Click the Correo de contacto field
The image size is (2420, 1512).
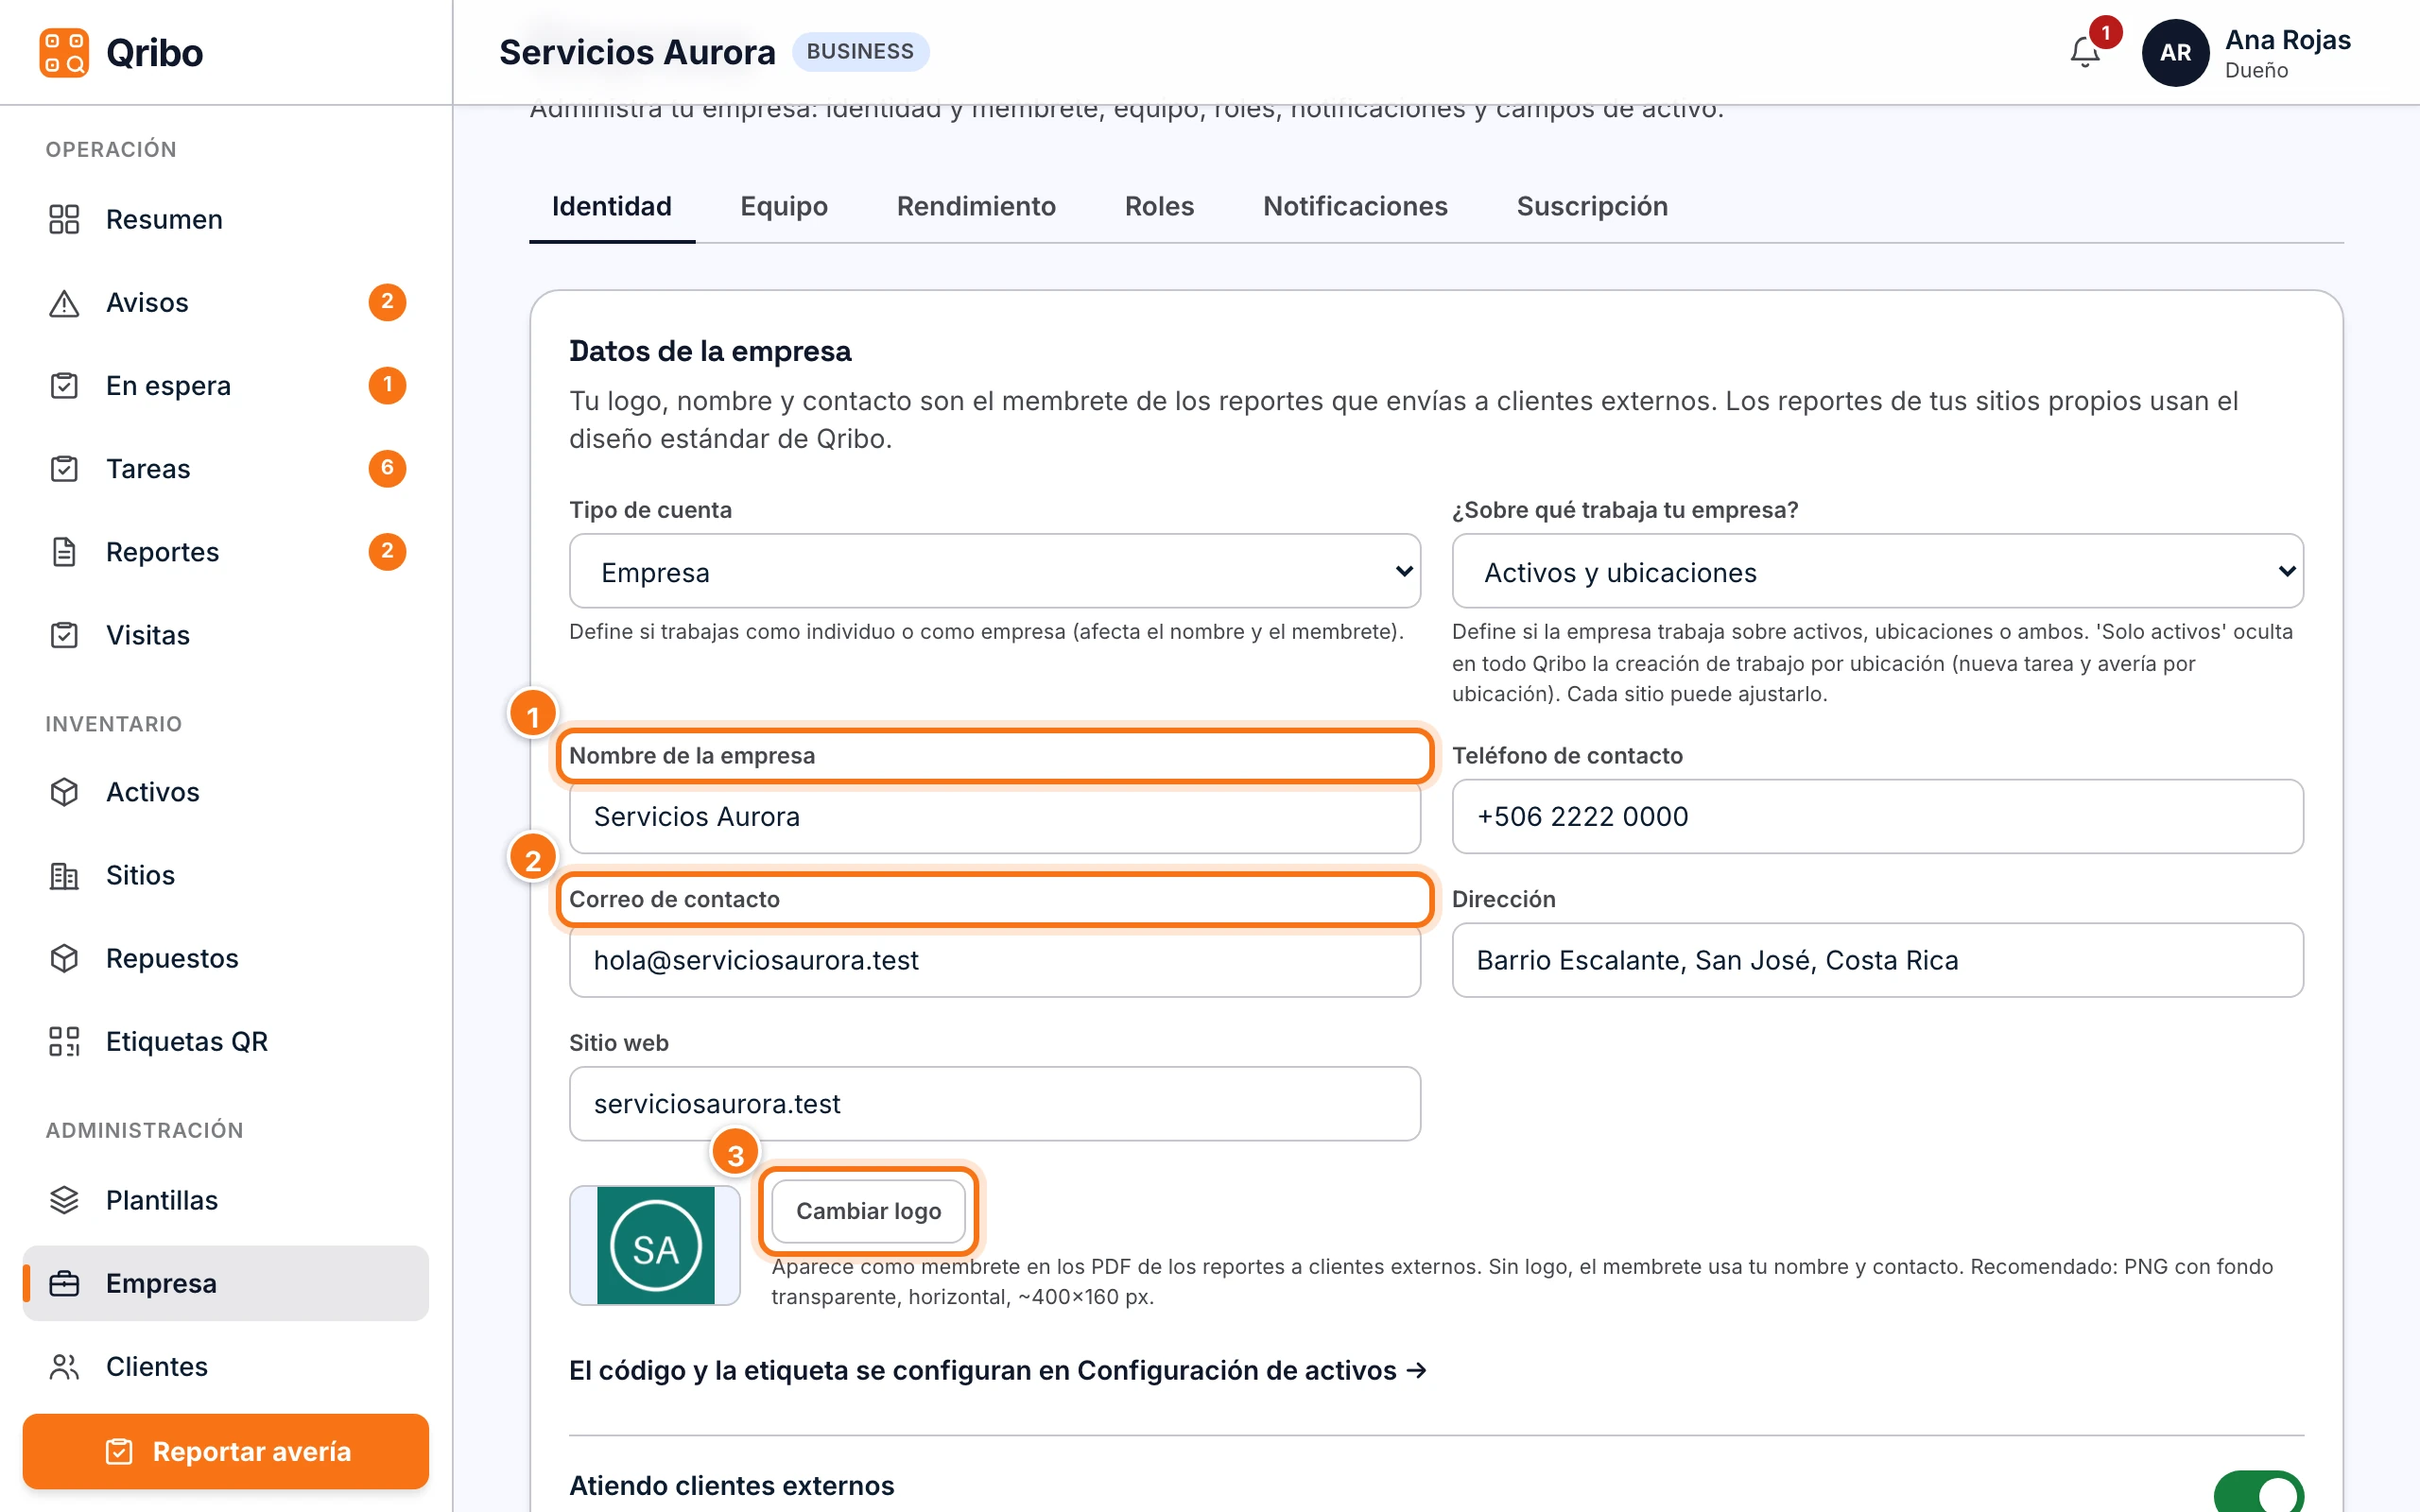(994, 960)
